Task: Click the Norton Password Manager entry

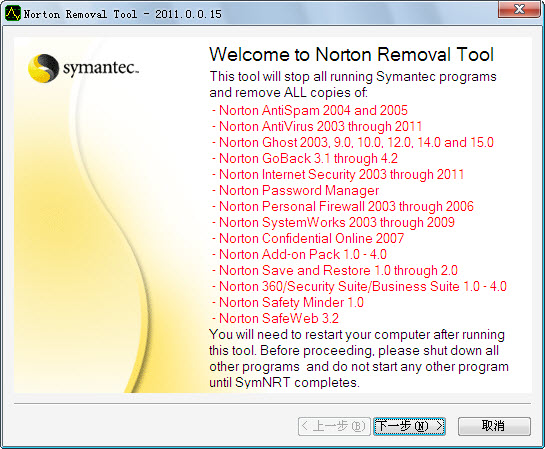Action: point(295,190)
